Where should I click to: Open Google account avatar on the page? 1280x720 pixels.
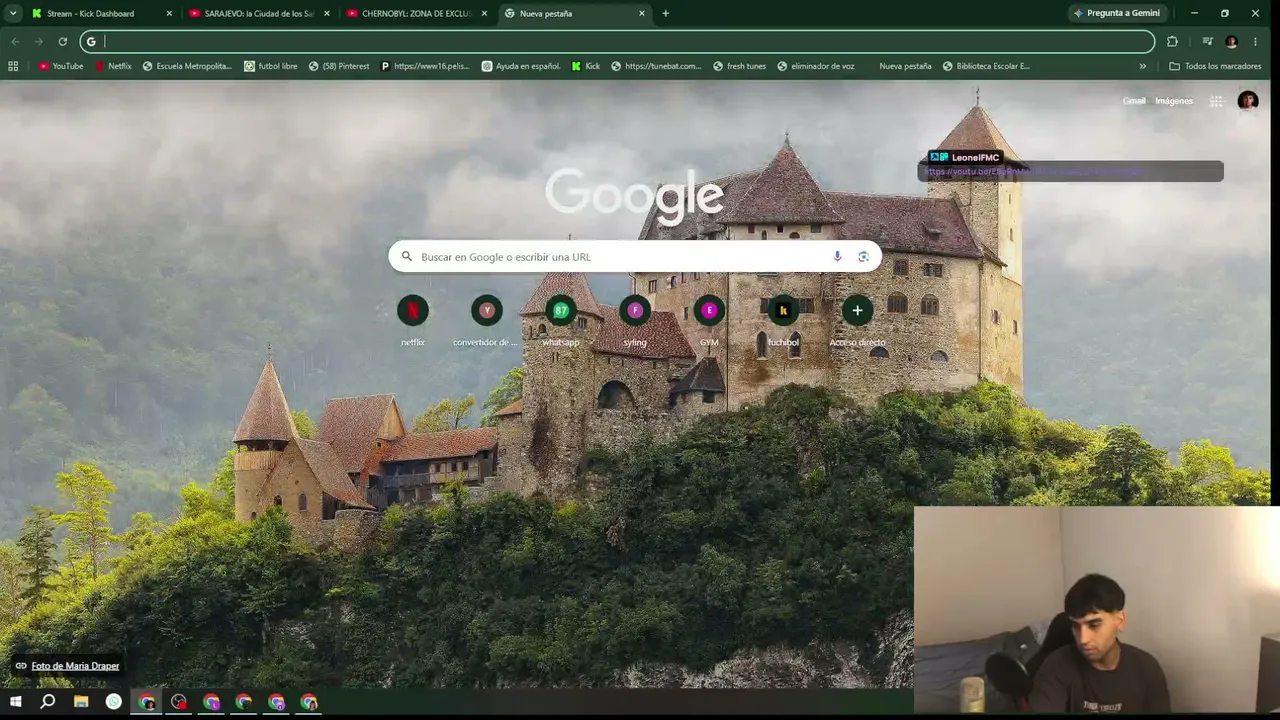pos(1248,101)
